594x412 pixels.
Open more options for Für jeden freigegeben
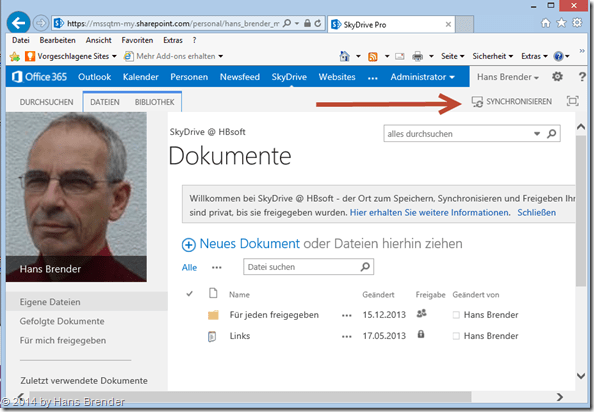point(346,315)
